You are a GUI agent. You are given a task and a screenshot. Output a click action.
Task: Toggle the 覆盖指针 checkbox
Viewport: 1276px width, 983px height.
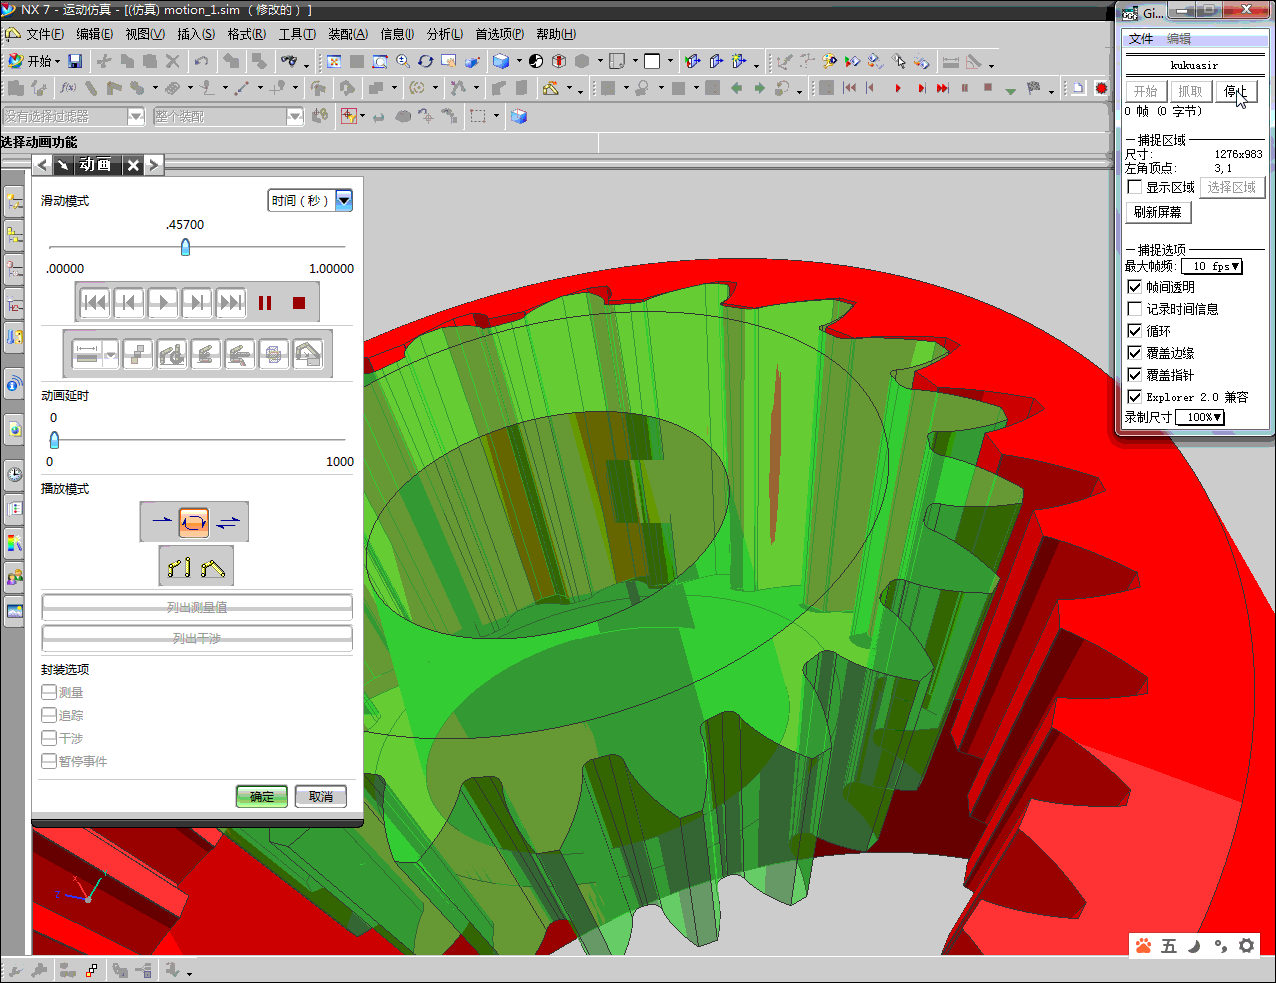point(1135,375)
